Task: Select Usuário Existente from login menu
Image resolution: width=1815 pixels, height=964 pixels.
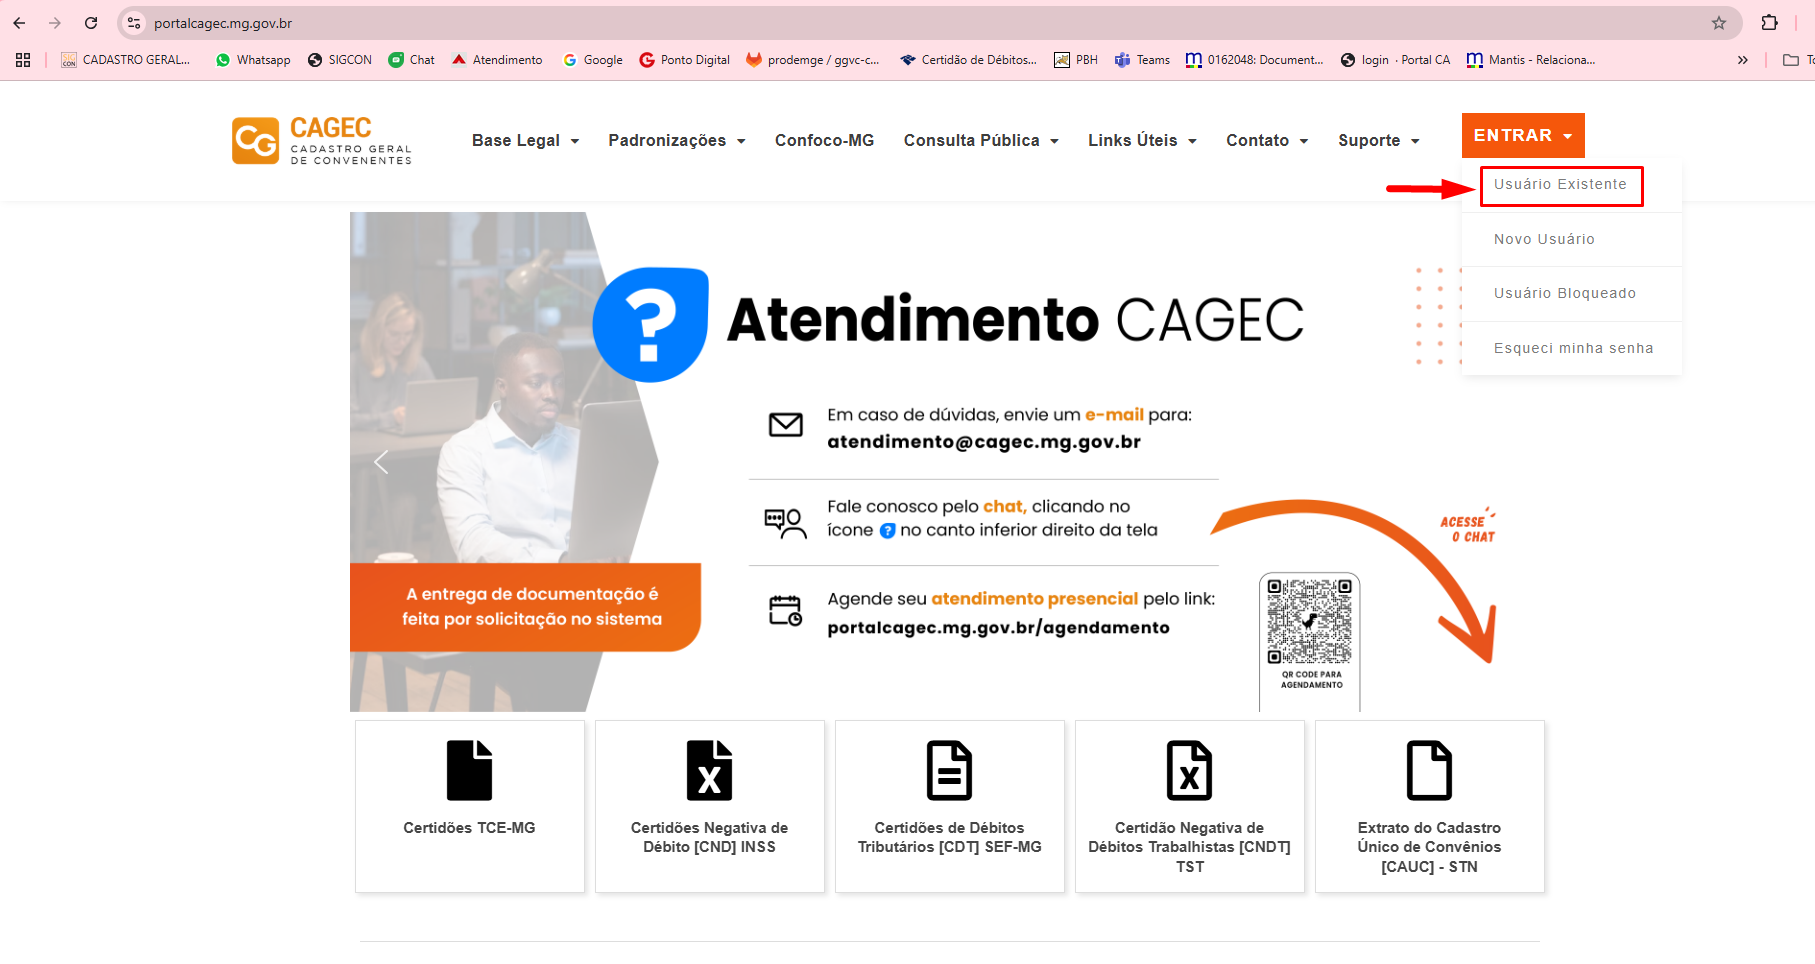Action: point(1559,185)
